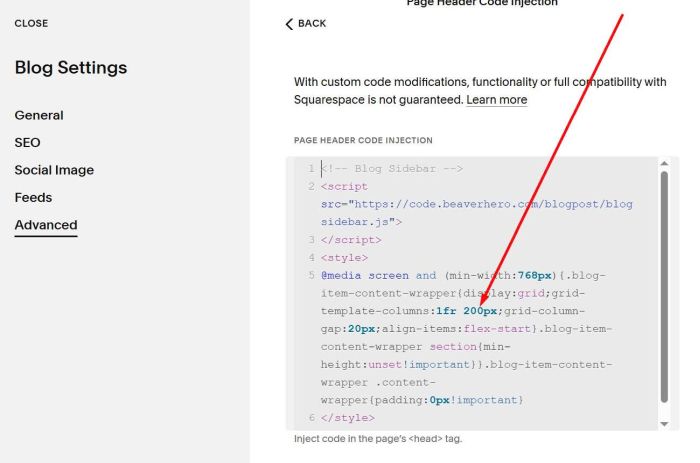The width and height of the screenshot is (700, 463).
Task: Open the Feeds settings tab
Action: (x=33, y=197)
